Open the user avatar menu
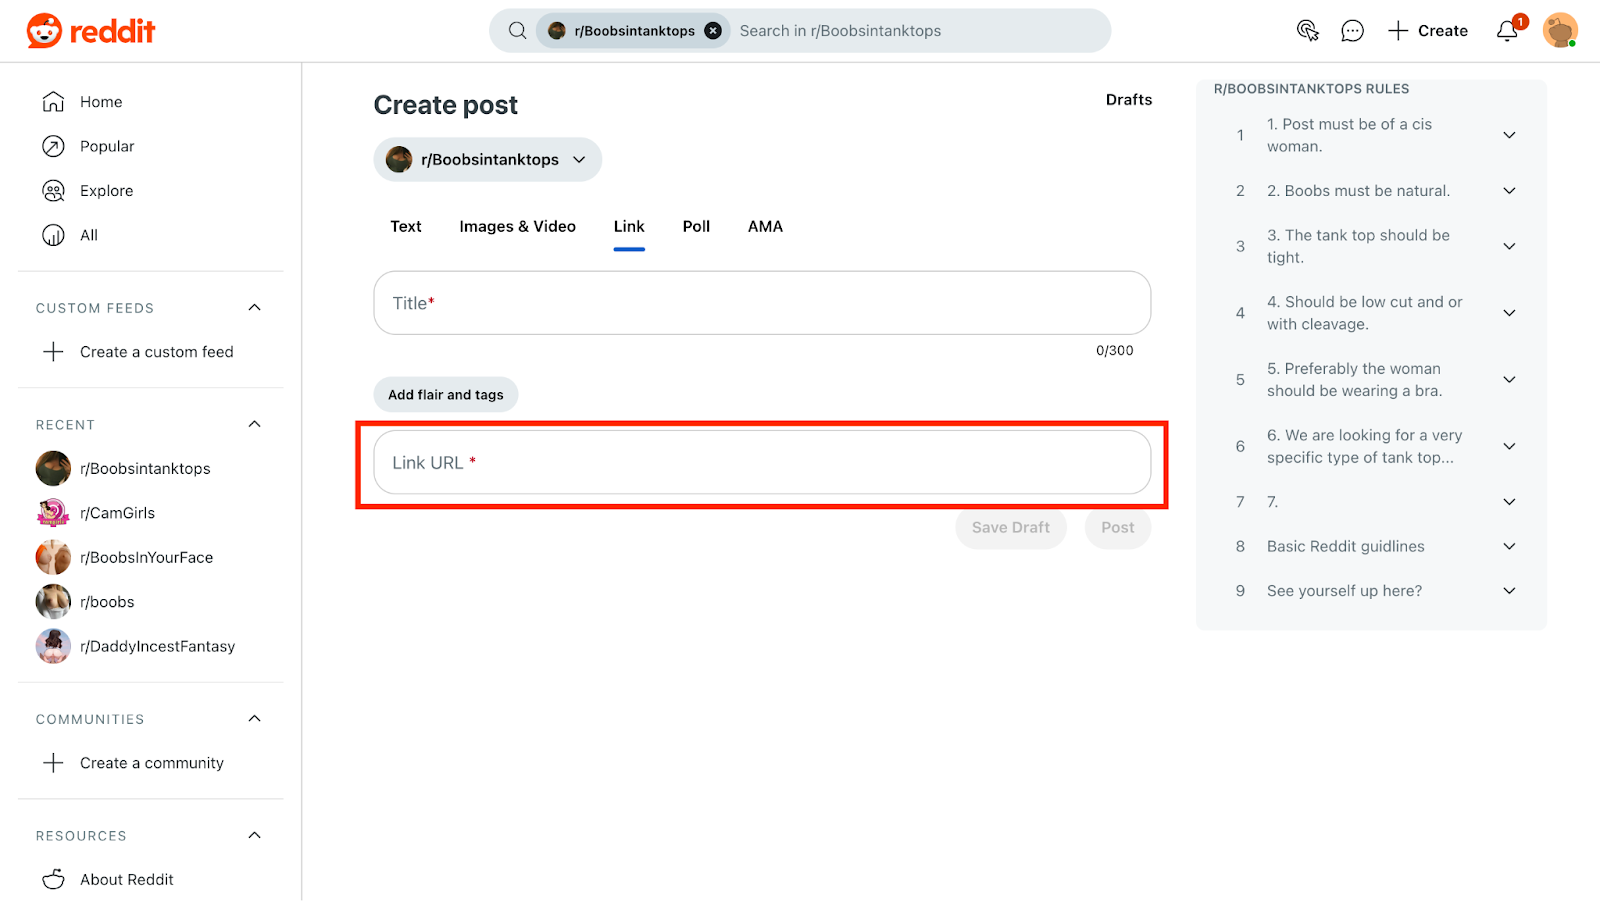Screen dimensions: 1600x902 click(1560, 31)
